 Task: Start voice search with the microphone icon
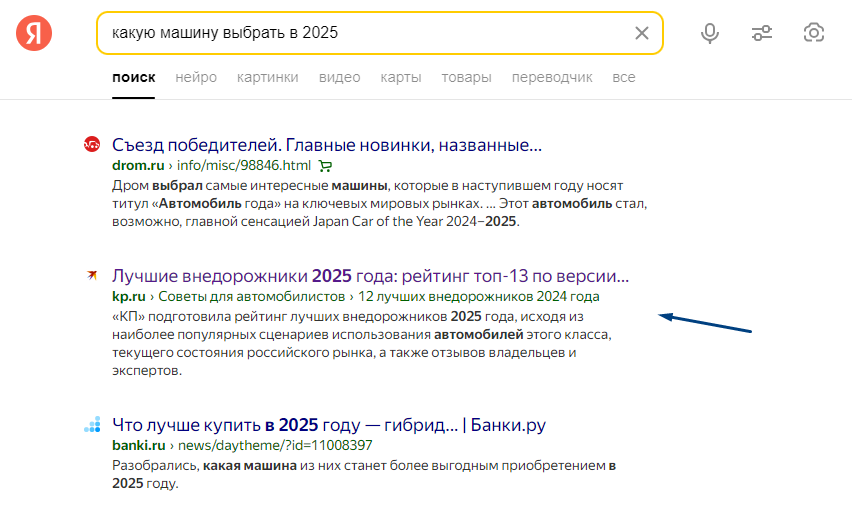click(x=710, y=33)
